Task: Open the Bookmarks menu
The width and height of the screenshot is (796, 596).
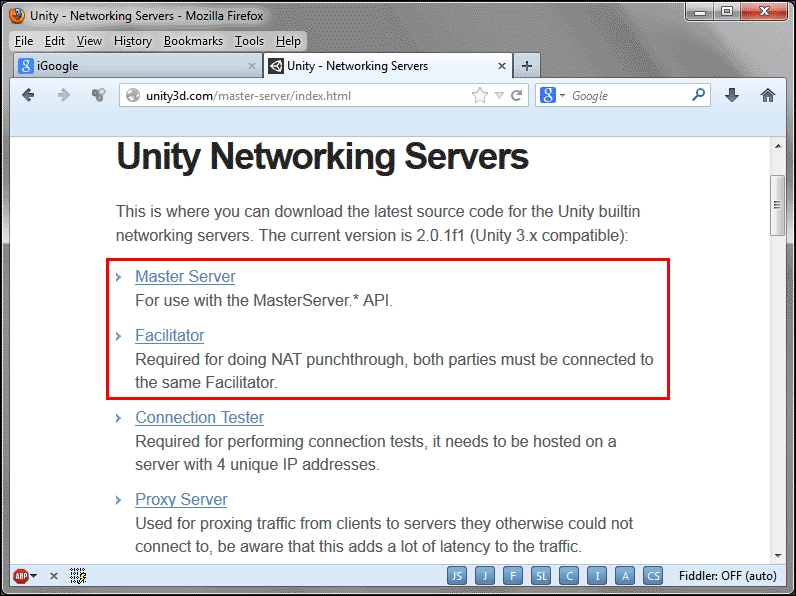Action: 193,41
